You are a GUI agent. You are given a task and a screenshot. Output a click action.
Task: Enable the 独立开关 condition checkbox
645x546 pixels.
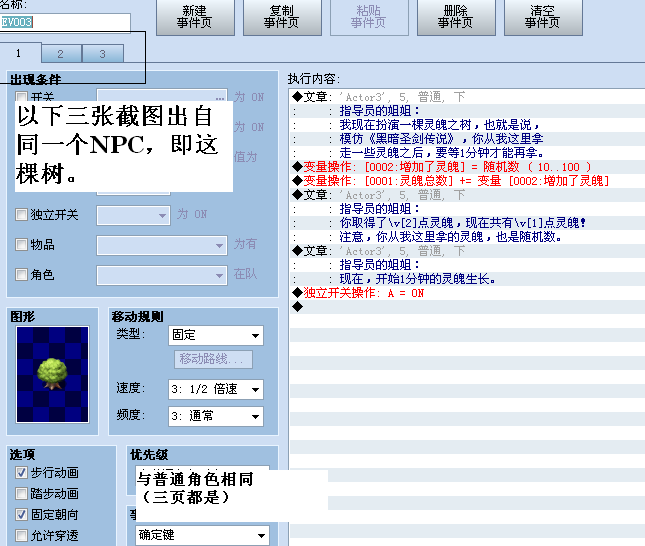21,214
